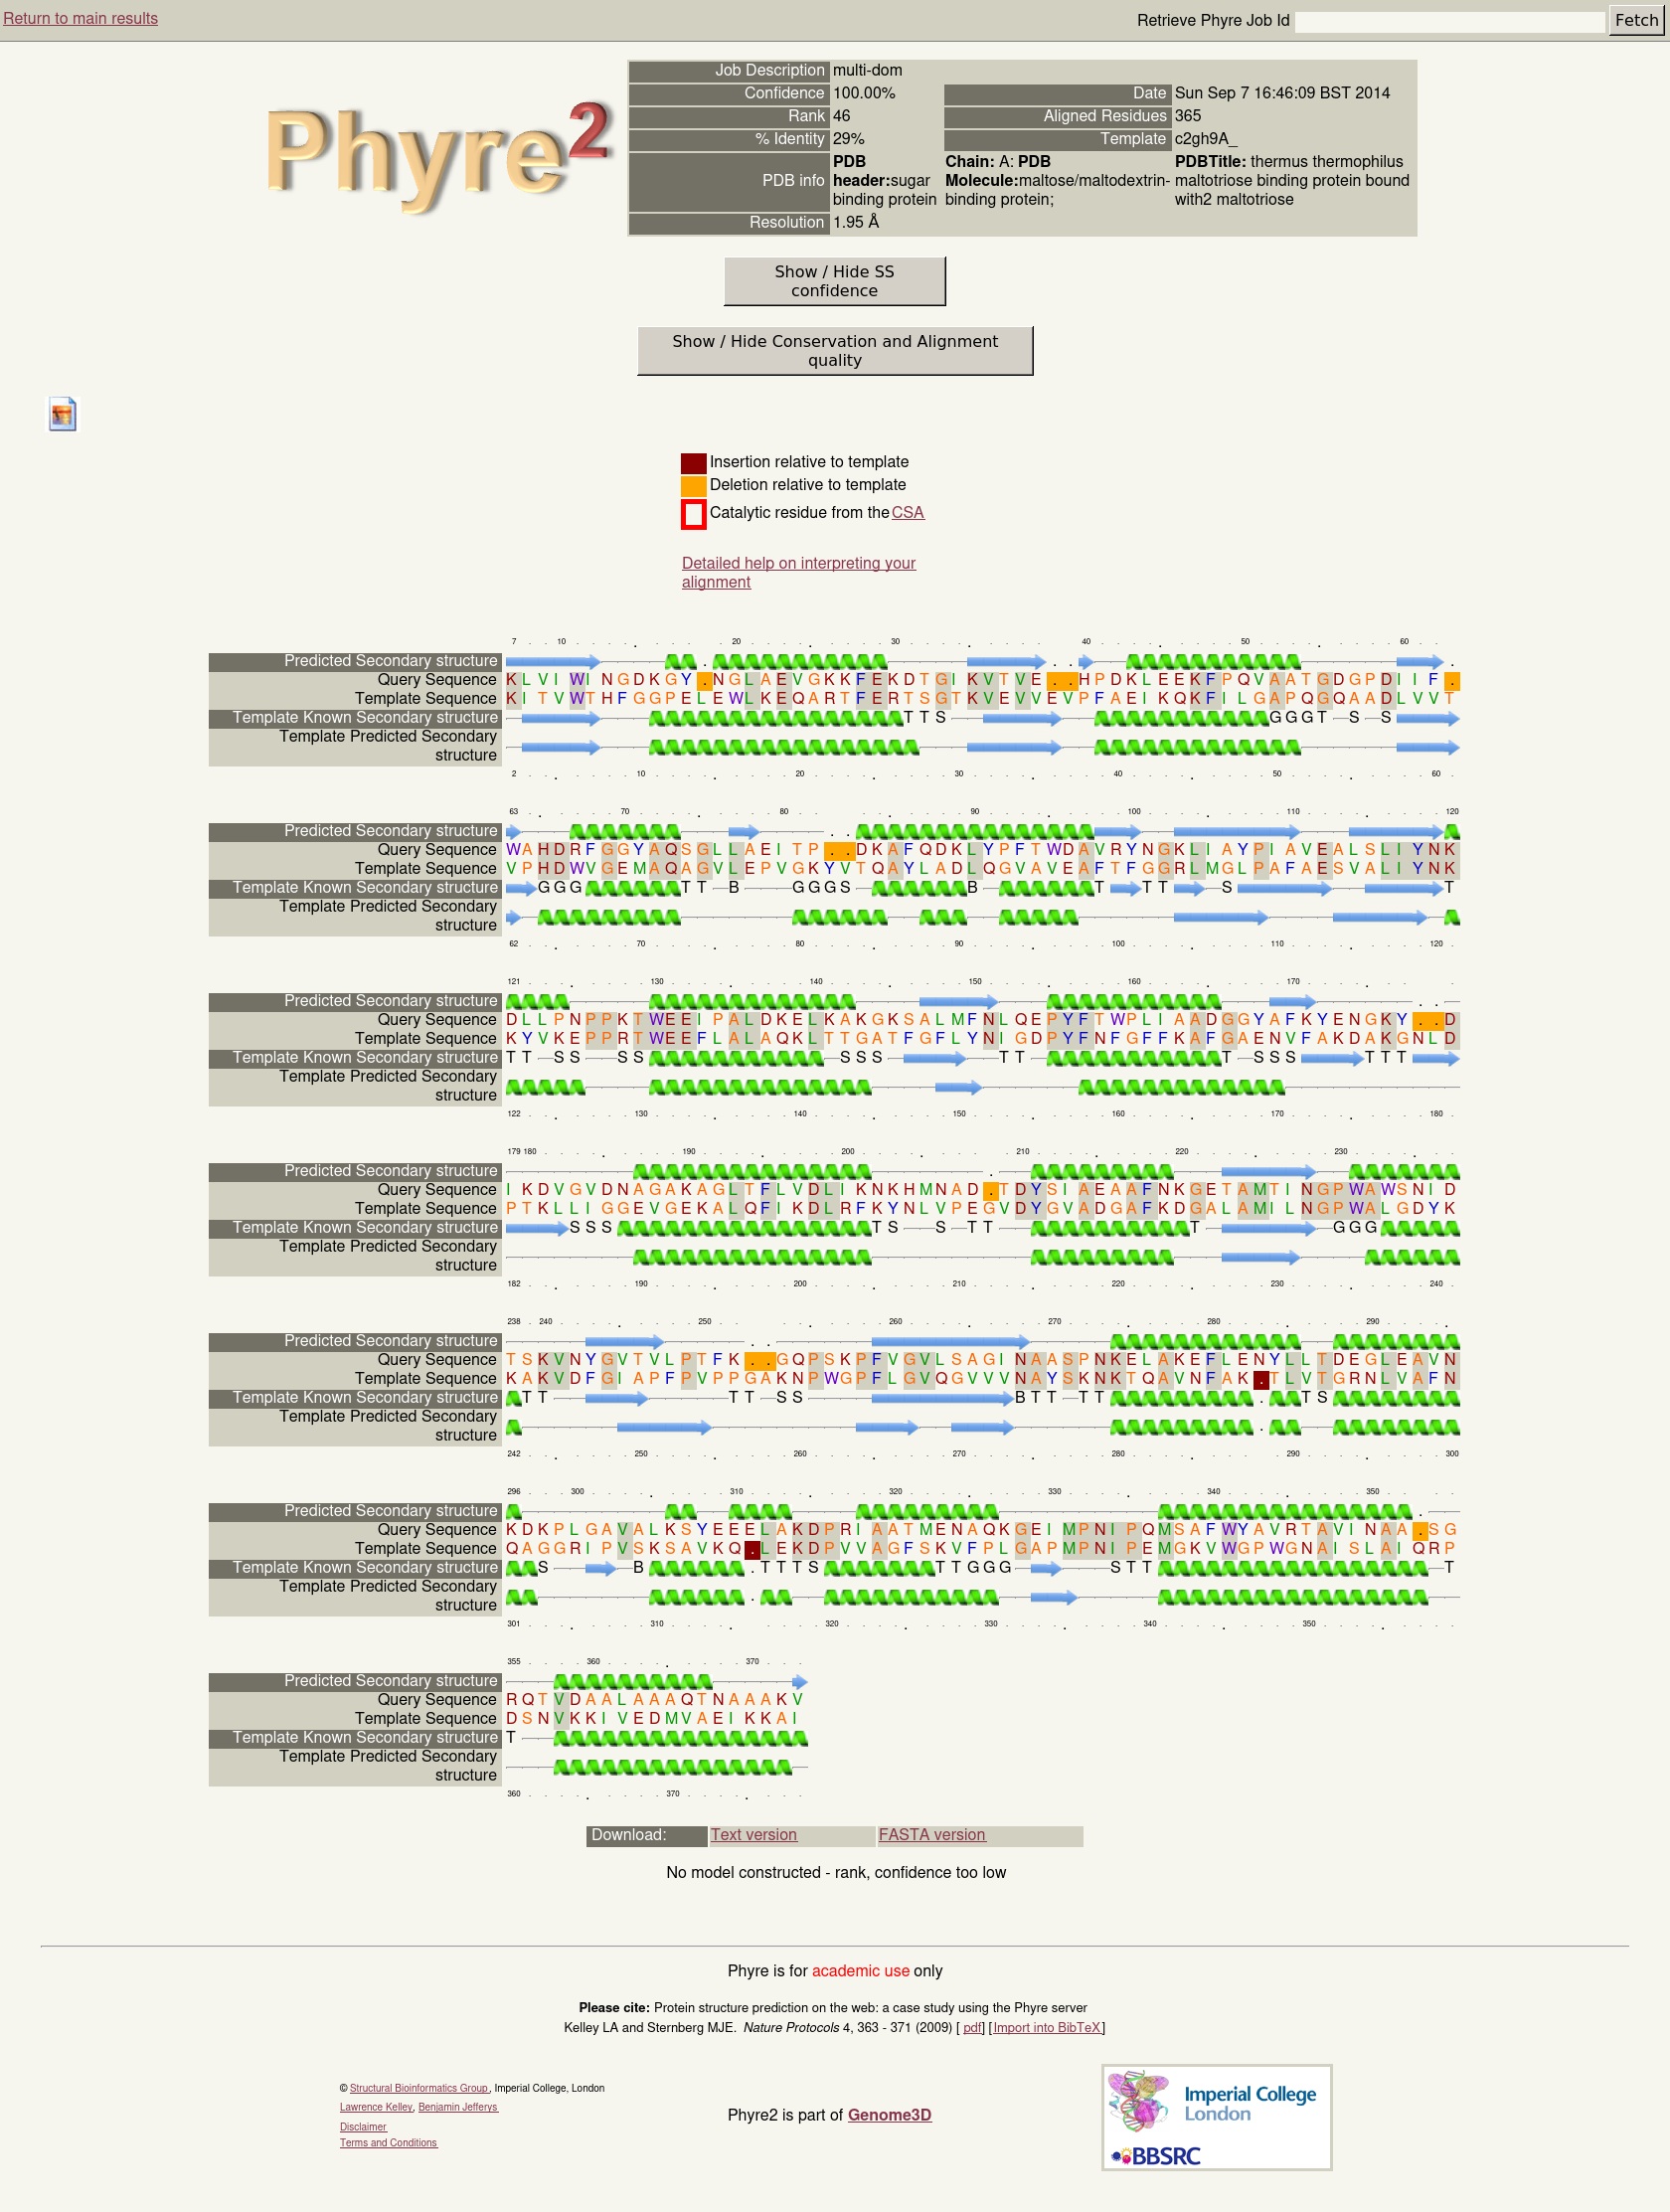1670x2212 pixels.
Task: Click the Imperial College London BBSRC logo
Action: 1216,2117
